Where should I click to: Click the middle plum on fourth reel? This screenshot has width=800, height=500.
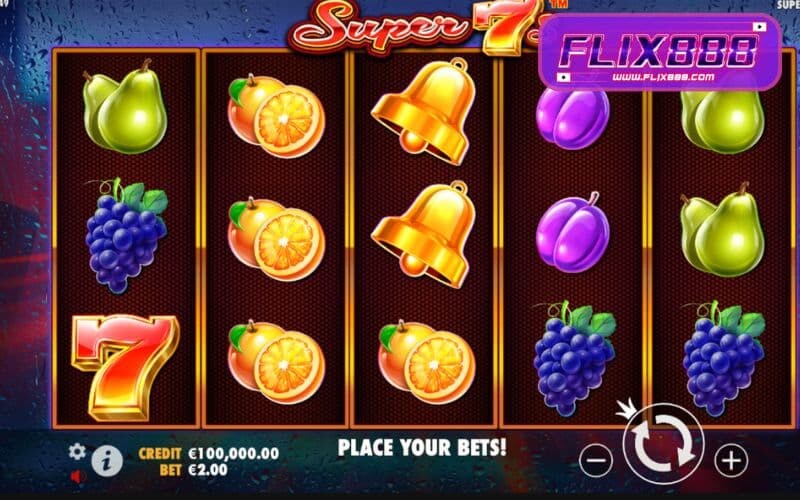572,233
